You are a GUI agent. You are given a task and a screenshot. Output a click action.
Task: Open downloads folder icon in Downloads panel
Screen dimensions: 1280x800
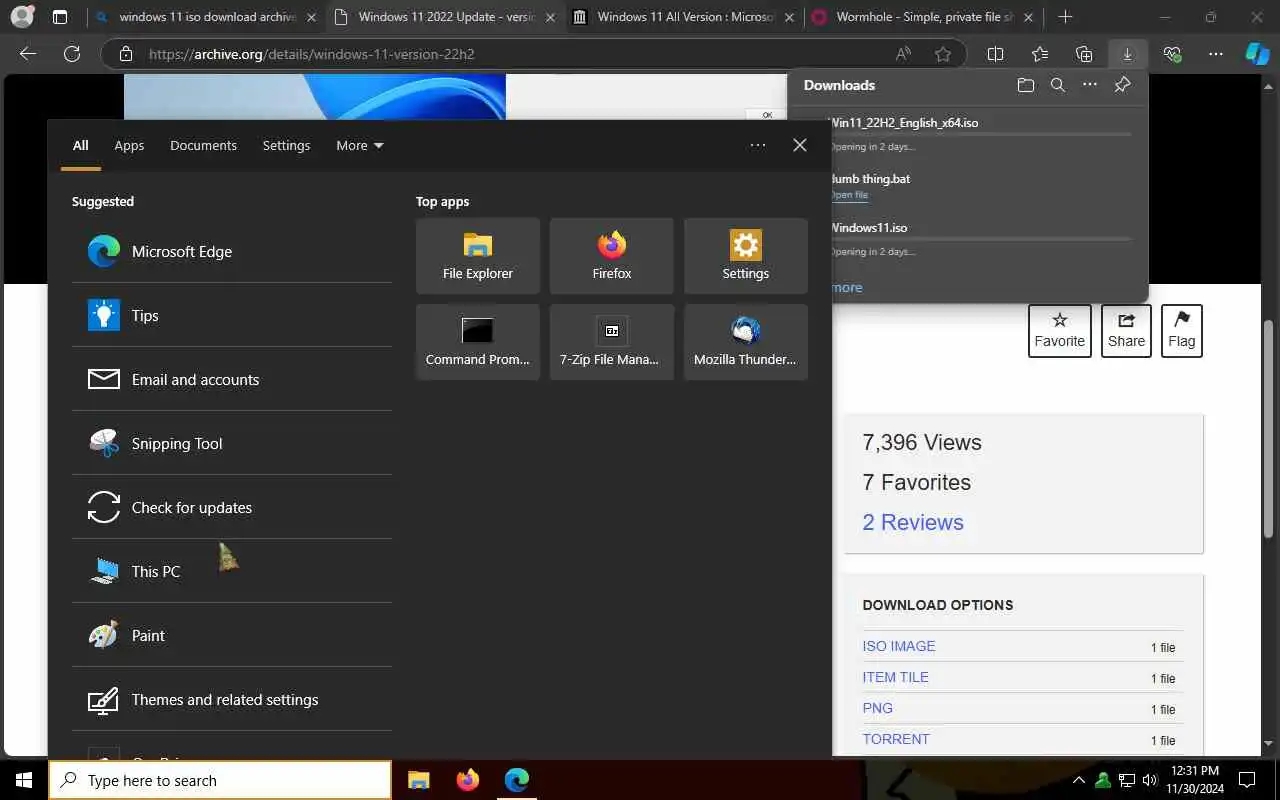pos(1025,85)
